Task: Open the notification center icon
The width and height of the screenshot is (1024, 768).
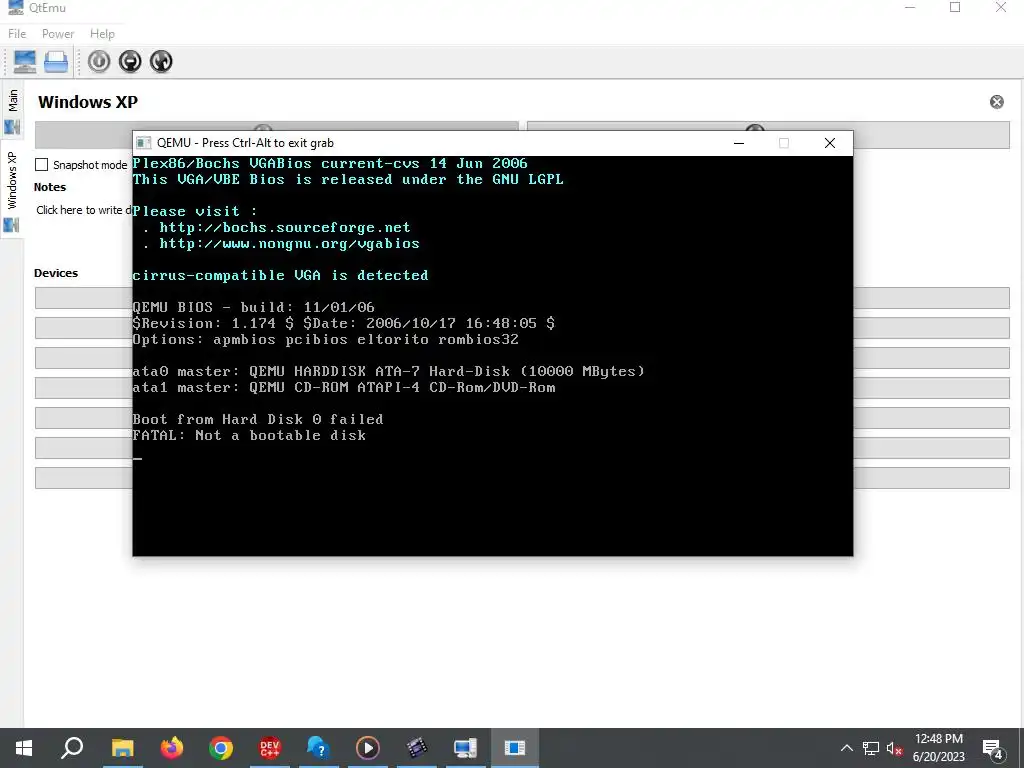Action: [x=992, y=748]
